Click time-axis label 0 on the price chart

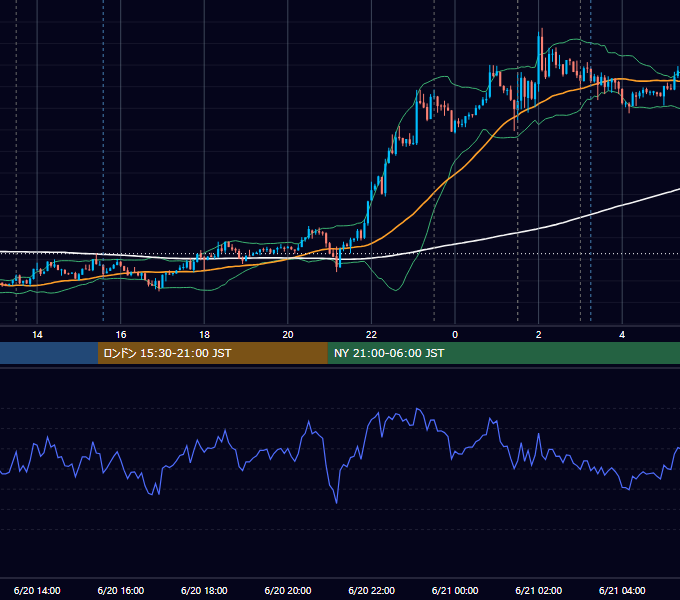[455, 335]
